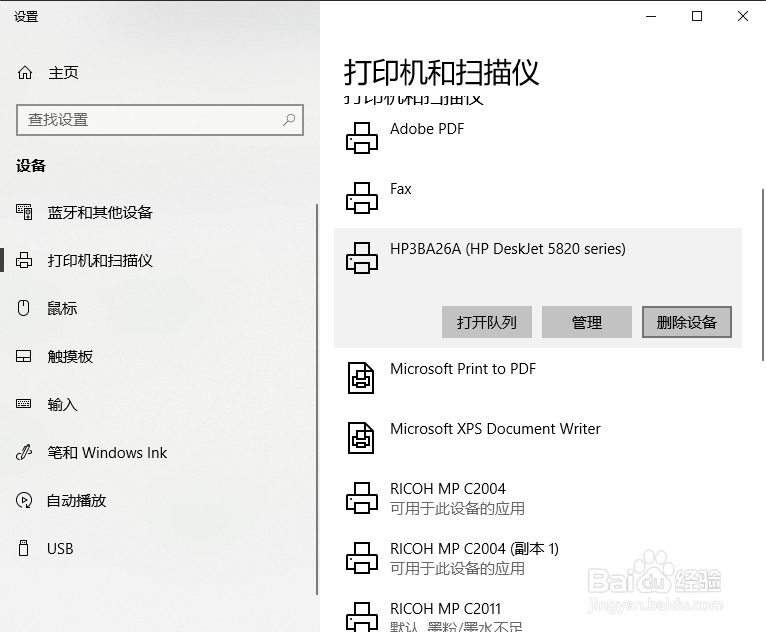This screenshot has width=766, height=632.
Task: Click 打开队列 button for HP printer
Action: 487,322
